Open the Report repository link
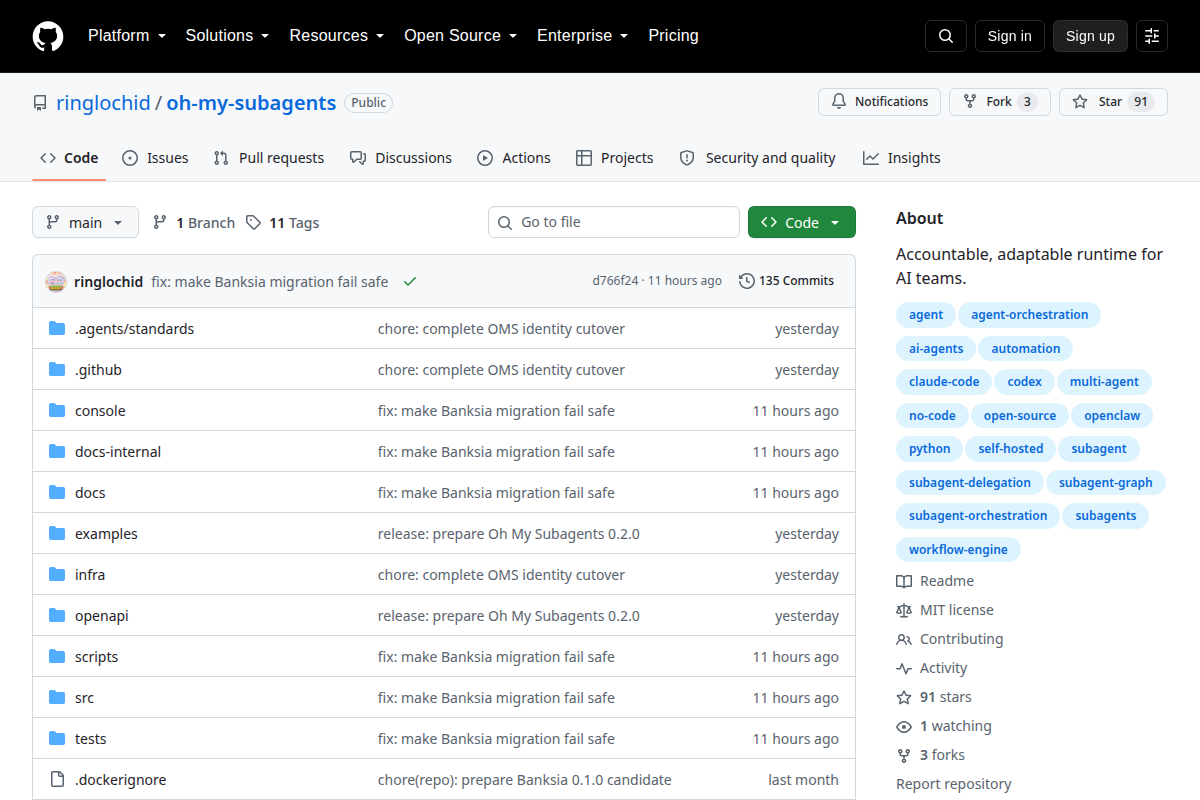Image resolution: width=1200 pixels, height=800 pixels. coord(954,784)
